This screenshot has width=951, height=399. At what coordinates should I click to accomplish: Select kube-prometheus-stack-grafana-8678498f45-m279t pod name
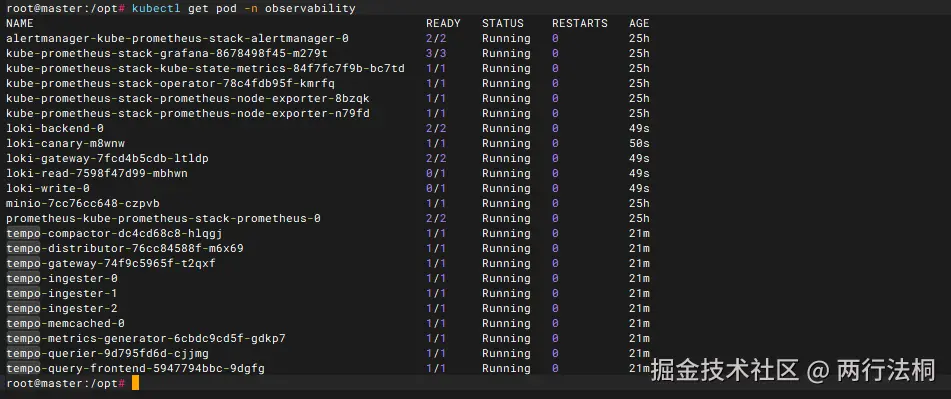[x=167, y=53]
